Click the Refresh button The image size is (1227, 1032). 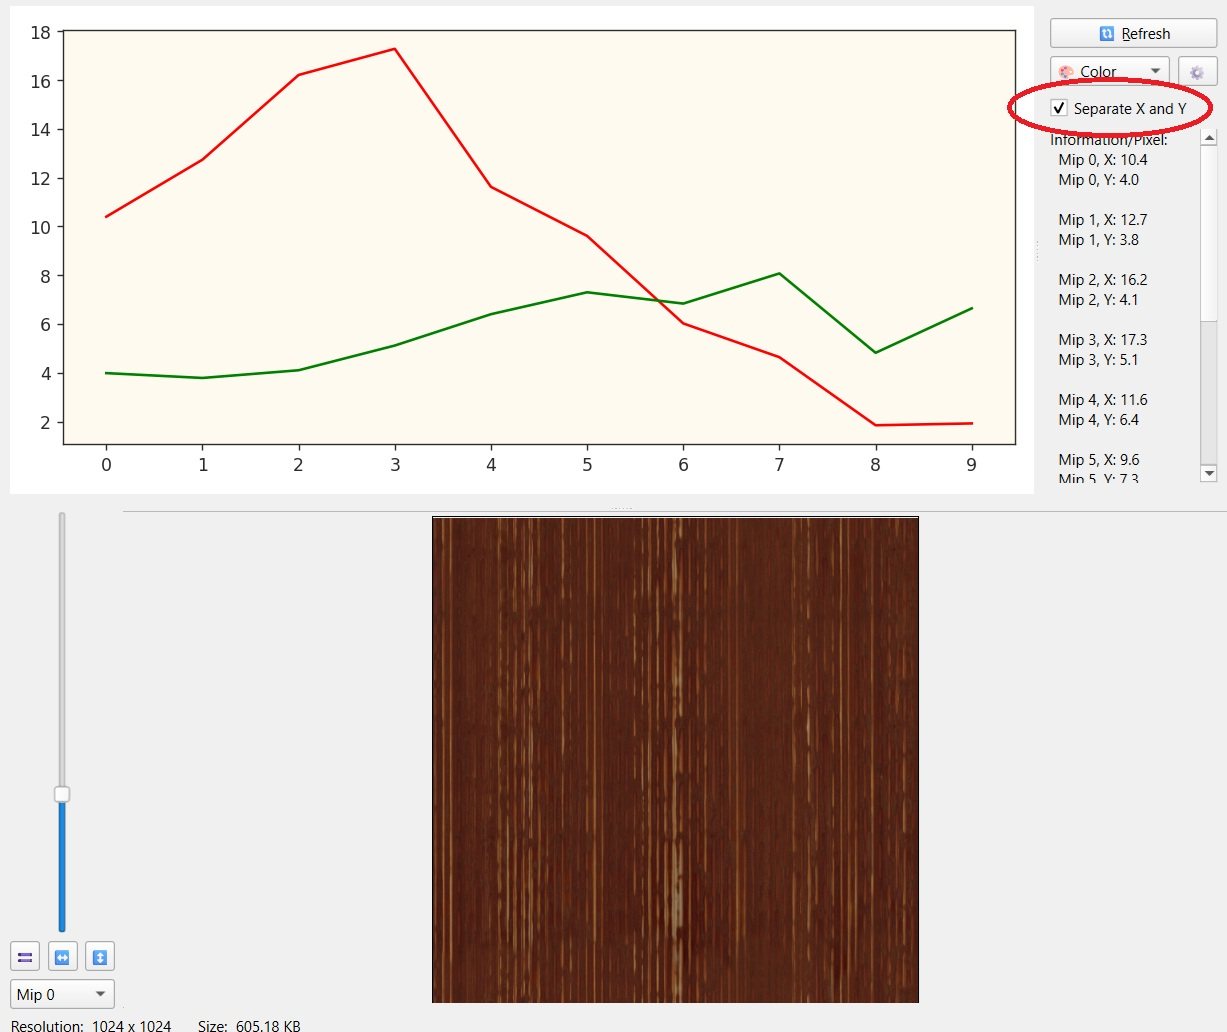1133,33
